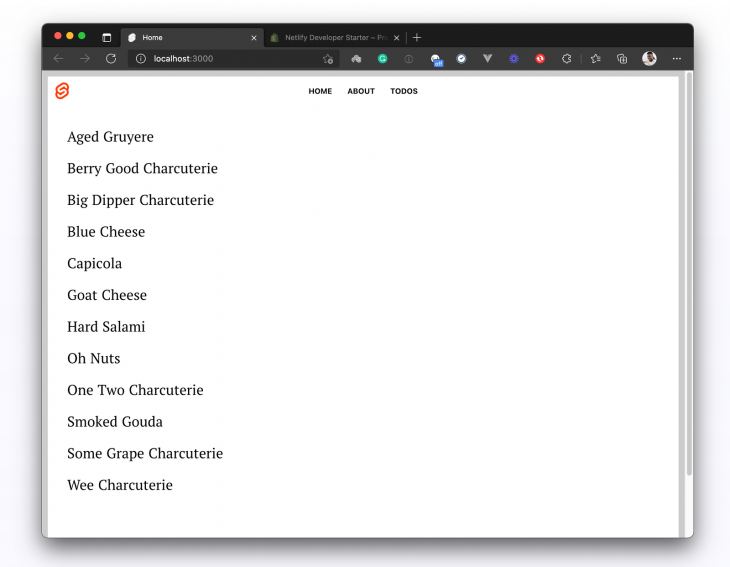Click the Smoked Gouda list entry
730x567 pixels.
(x=115, y=422)
